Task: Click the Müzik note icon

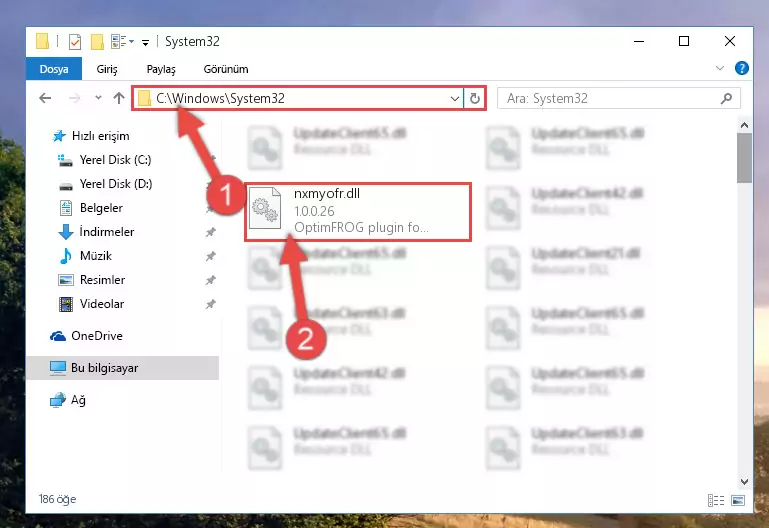Action: (x=65, y=256)
